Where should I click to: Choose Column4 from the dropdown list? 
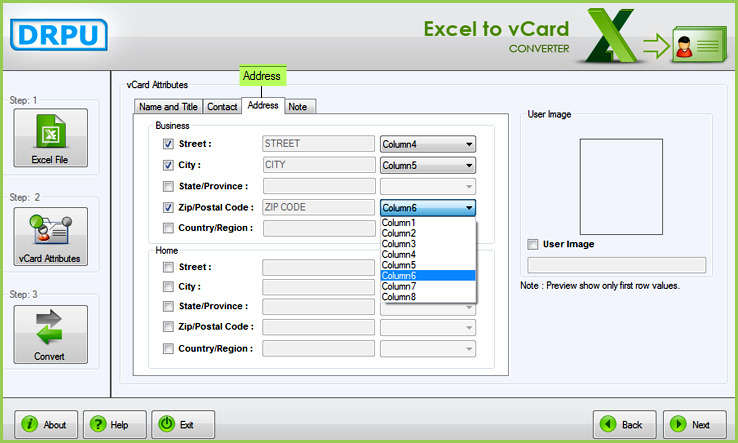428,255
